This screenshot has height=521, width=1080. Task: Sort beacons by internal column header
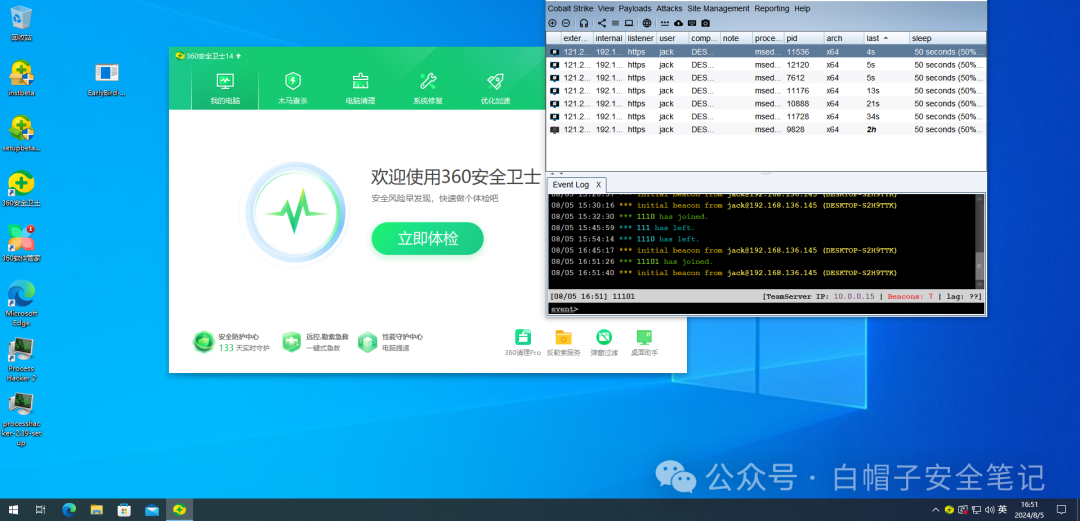[x=609, y=39]
